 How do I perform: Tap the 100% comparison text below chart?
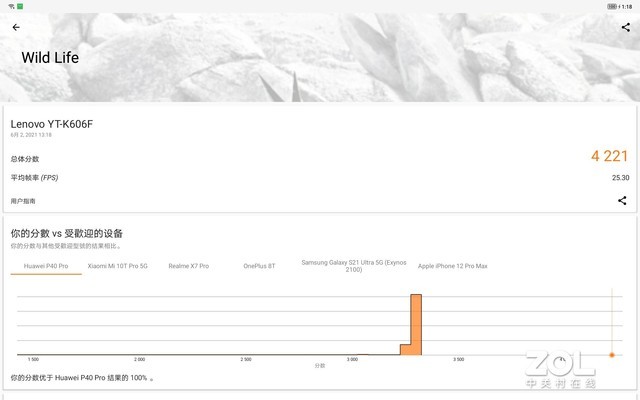82,378
